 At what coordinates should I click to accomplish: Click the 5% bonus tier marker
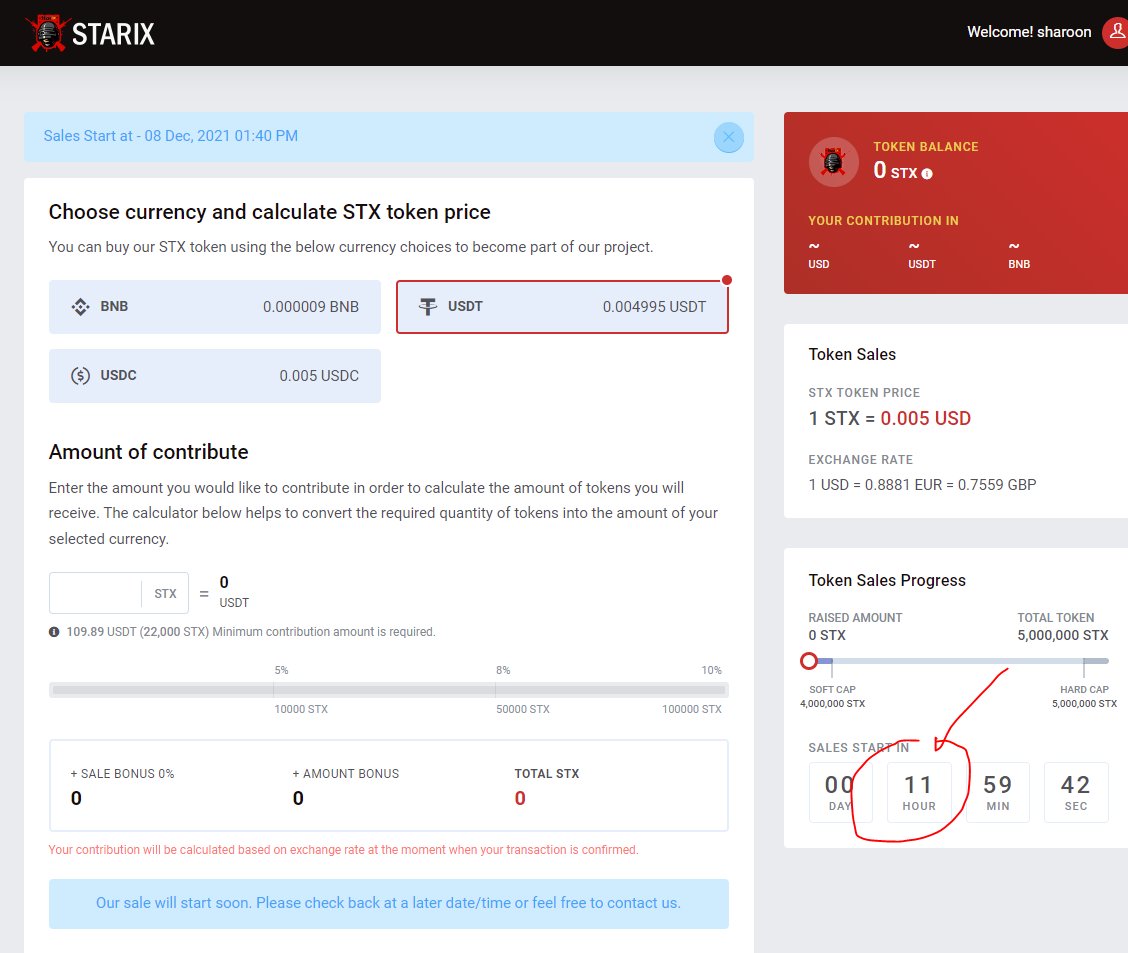tap(281, 670)
